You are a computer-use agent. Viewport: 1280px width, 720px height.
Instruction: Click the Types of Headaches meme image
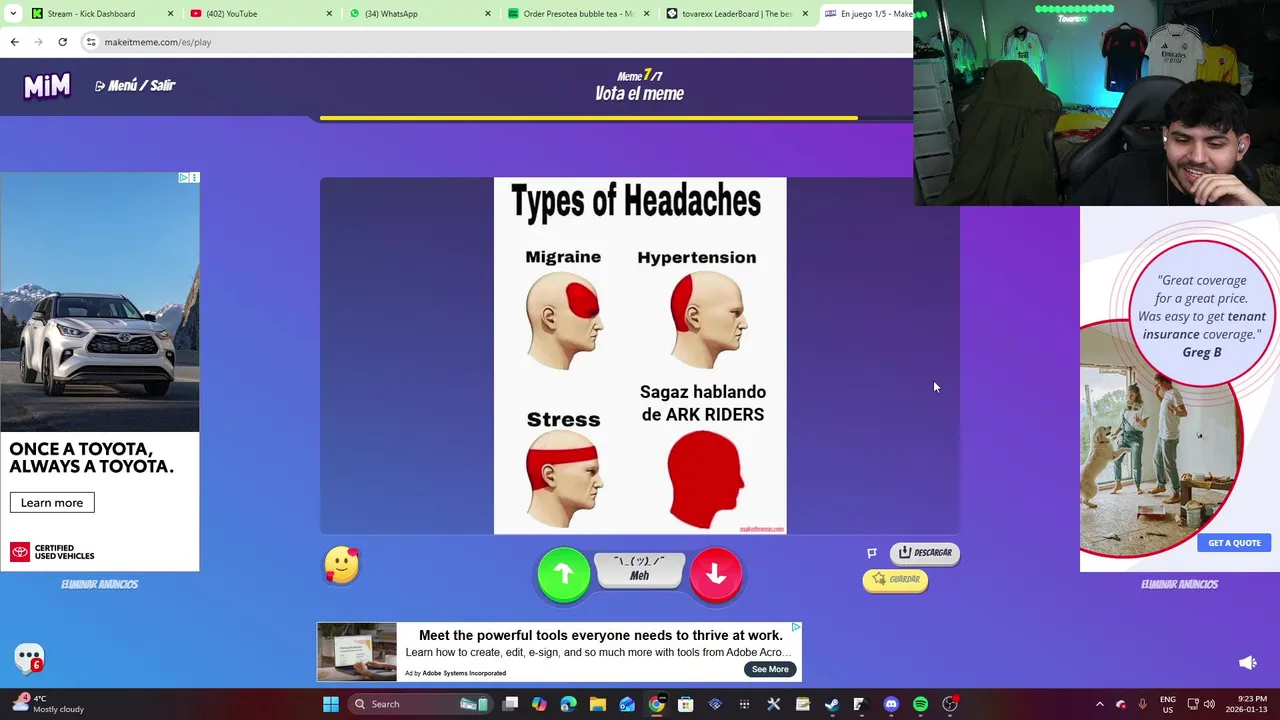(640, 356)
